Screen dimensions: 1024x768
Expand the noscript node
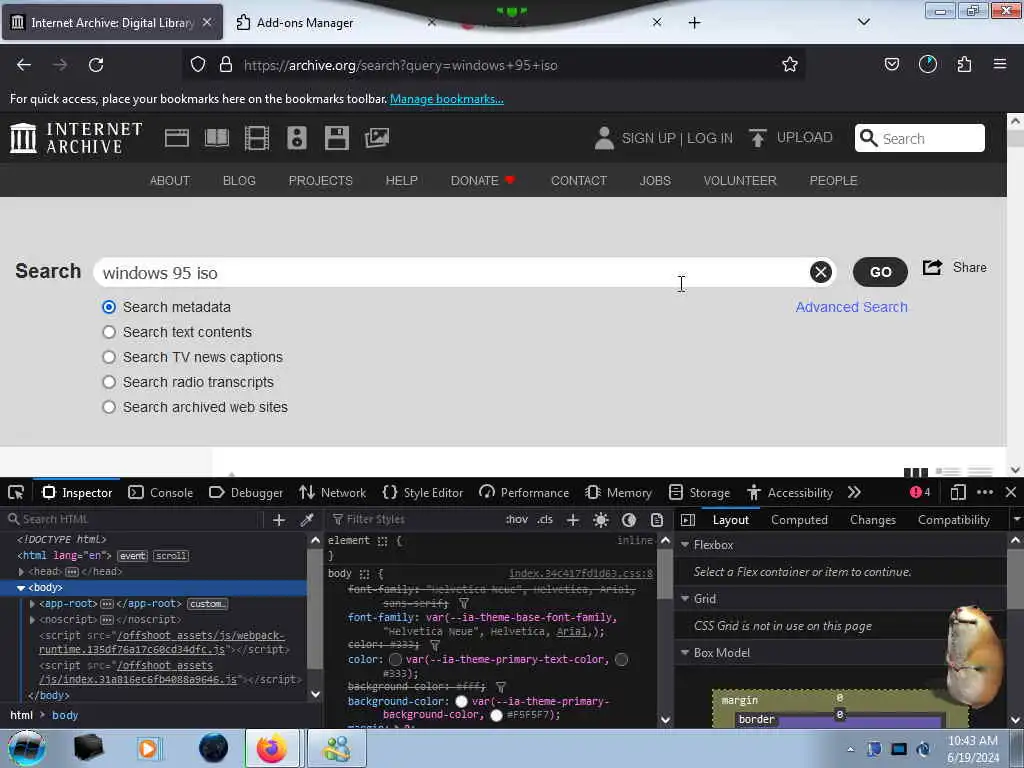click(33, 619)
